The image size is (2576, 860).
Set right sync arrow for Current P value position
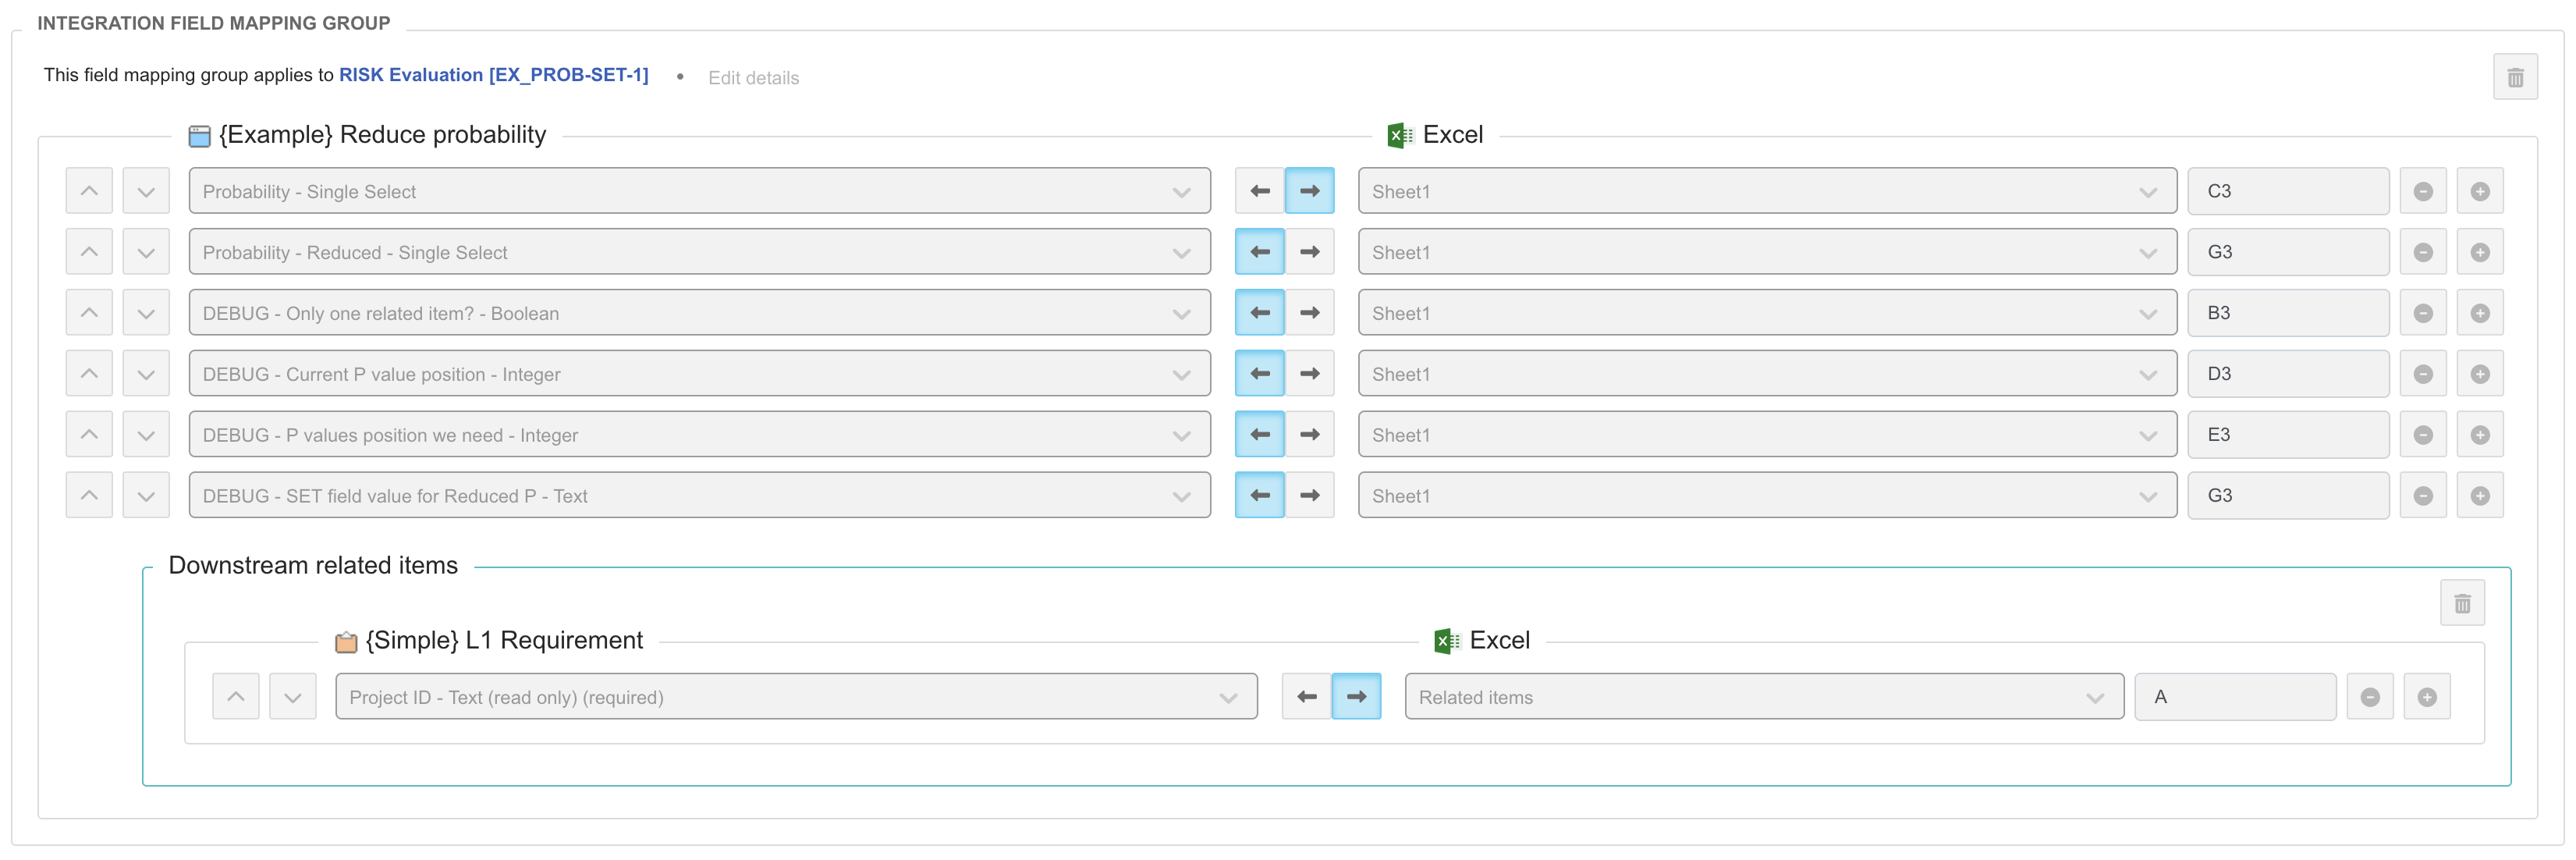tap(1310, 374)
